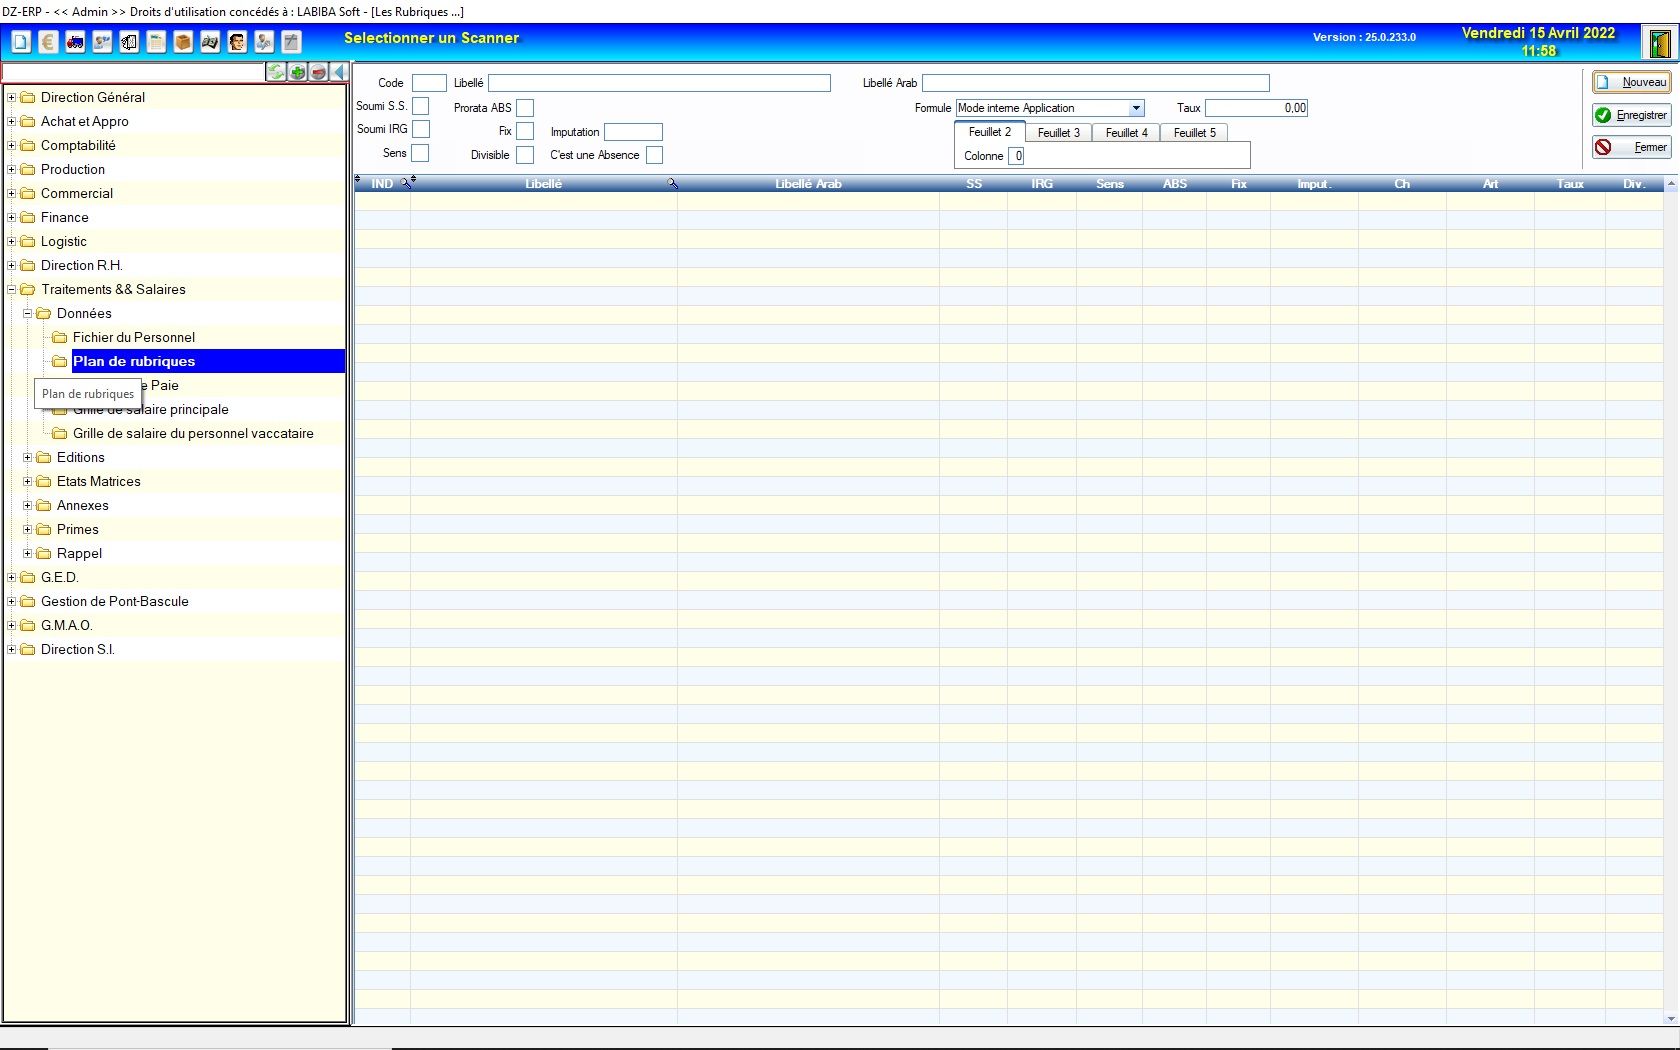Screen dimensions: 1680x1050
Task: Click the exit door icon
Action: (1660, 44)
